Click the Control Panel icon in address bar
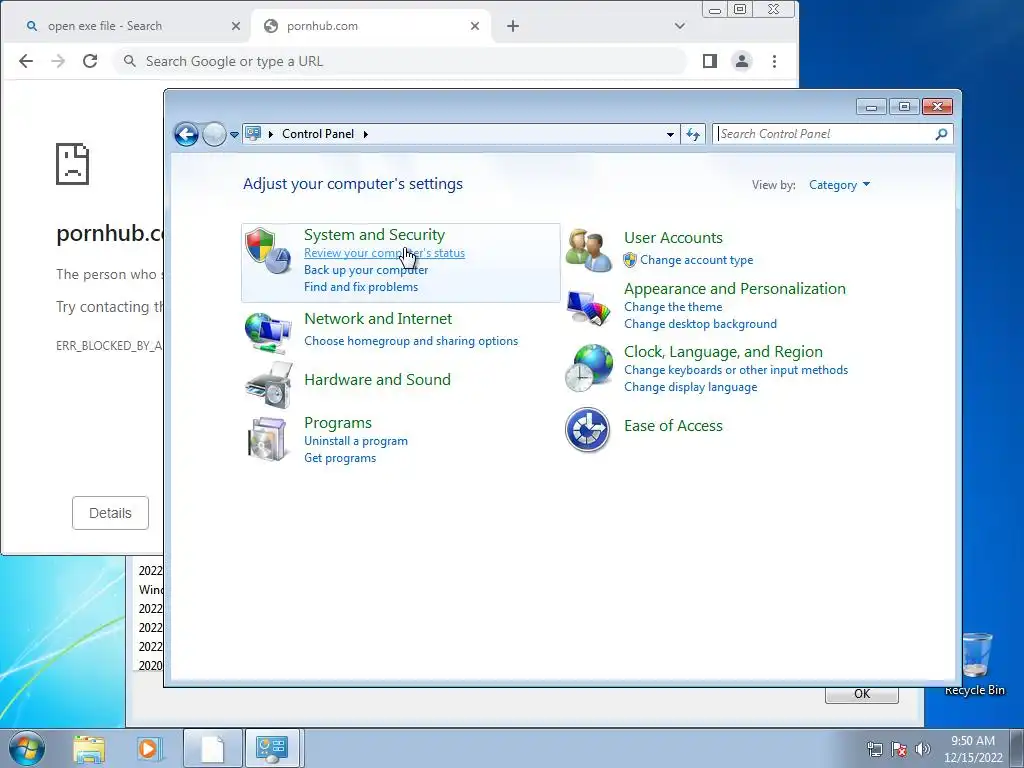 pyautogui.click(x=253, y=134)
